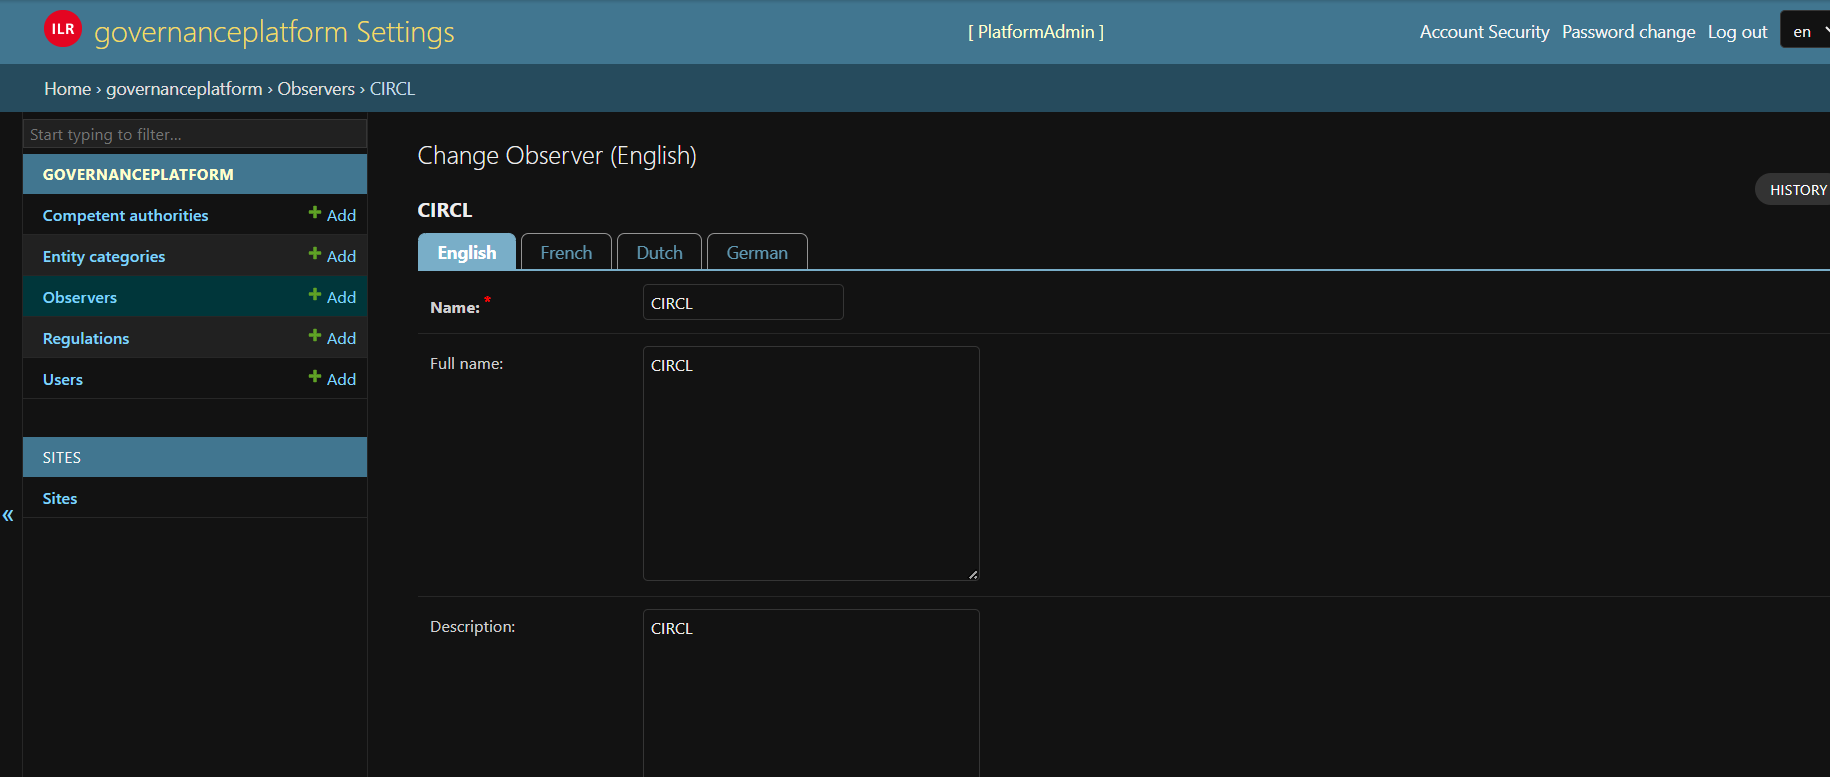Switch to the Dutch tab

coord(660,252)
